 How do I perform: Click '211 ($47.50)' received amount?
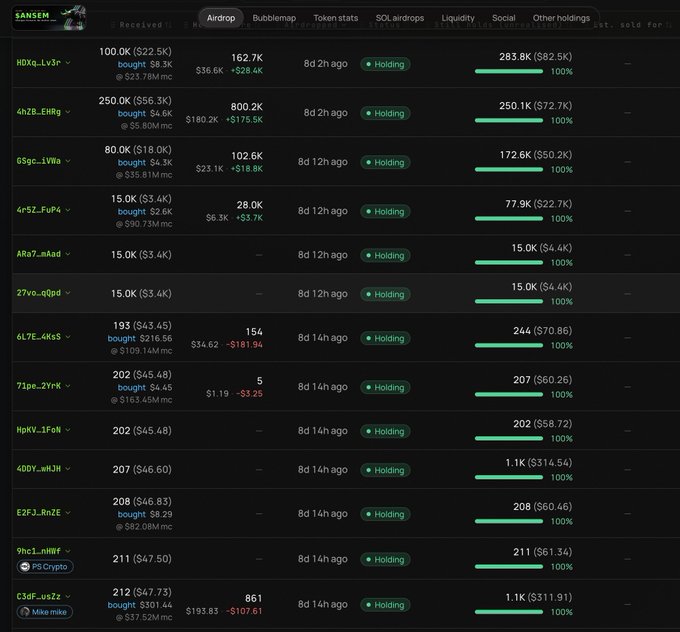point(142,559)
